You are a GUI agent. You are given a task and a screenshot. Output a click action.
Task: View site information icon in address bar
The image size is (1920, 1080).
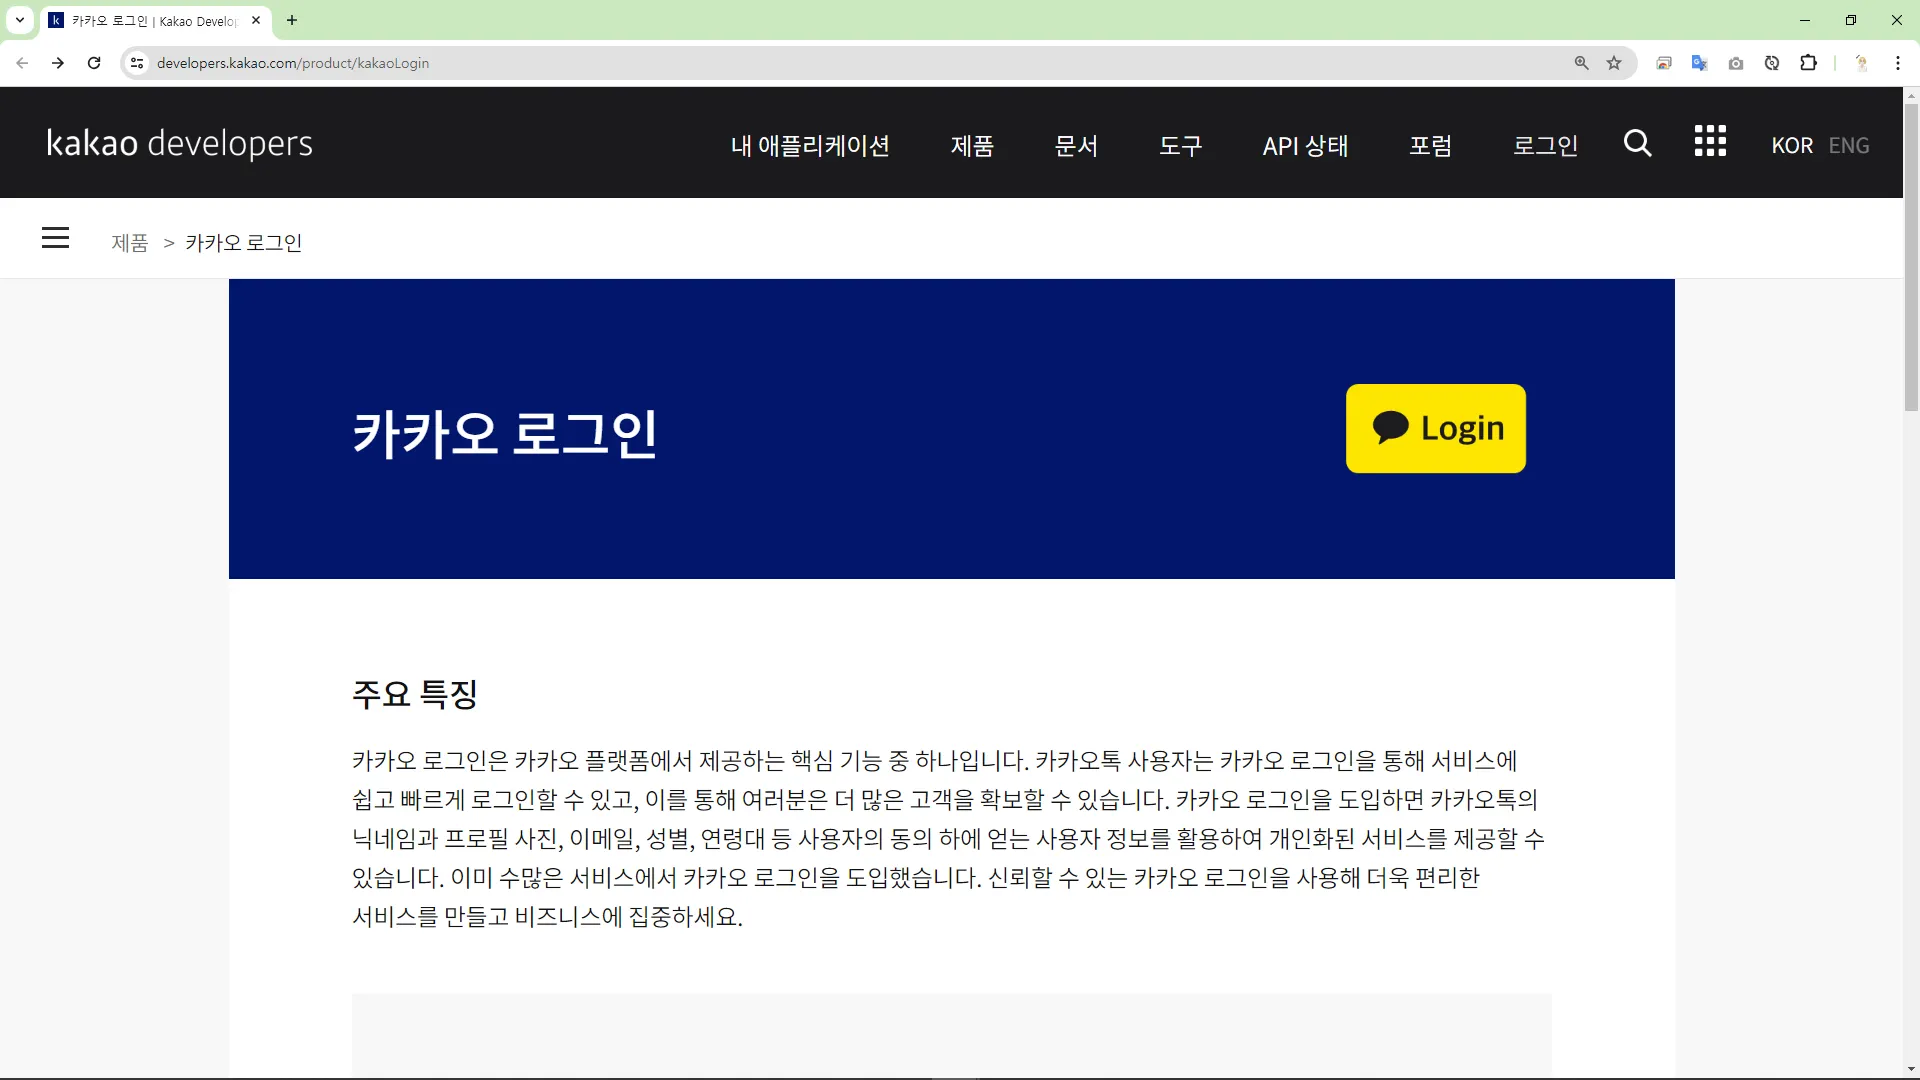tap(137, 63)
